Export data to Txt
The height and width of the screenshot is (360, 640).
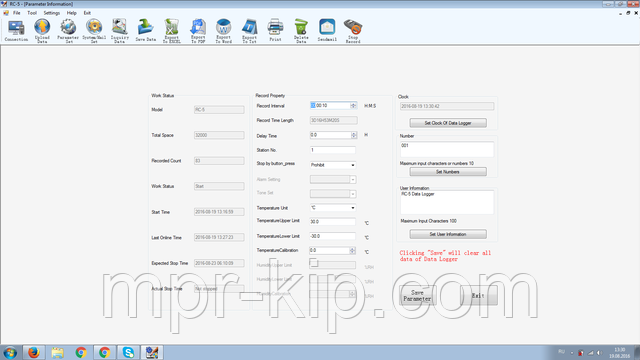click(249, 31)
